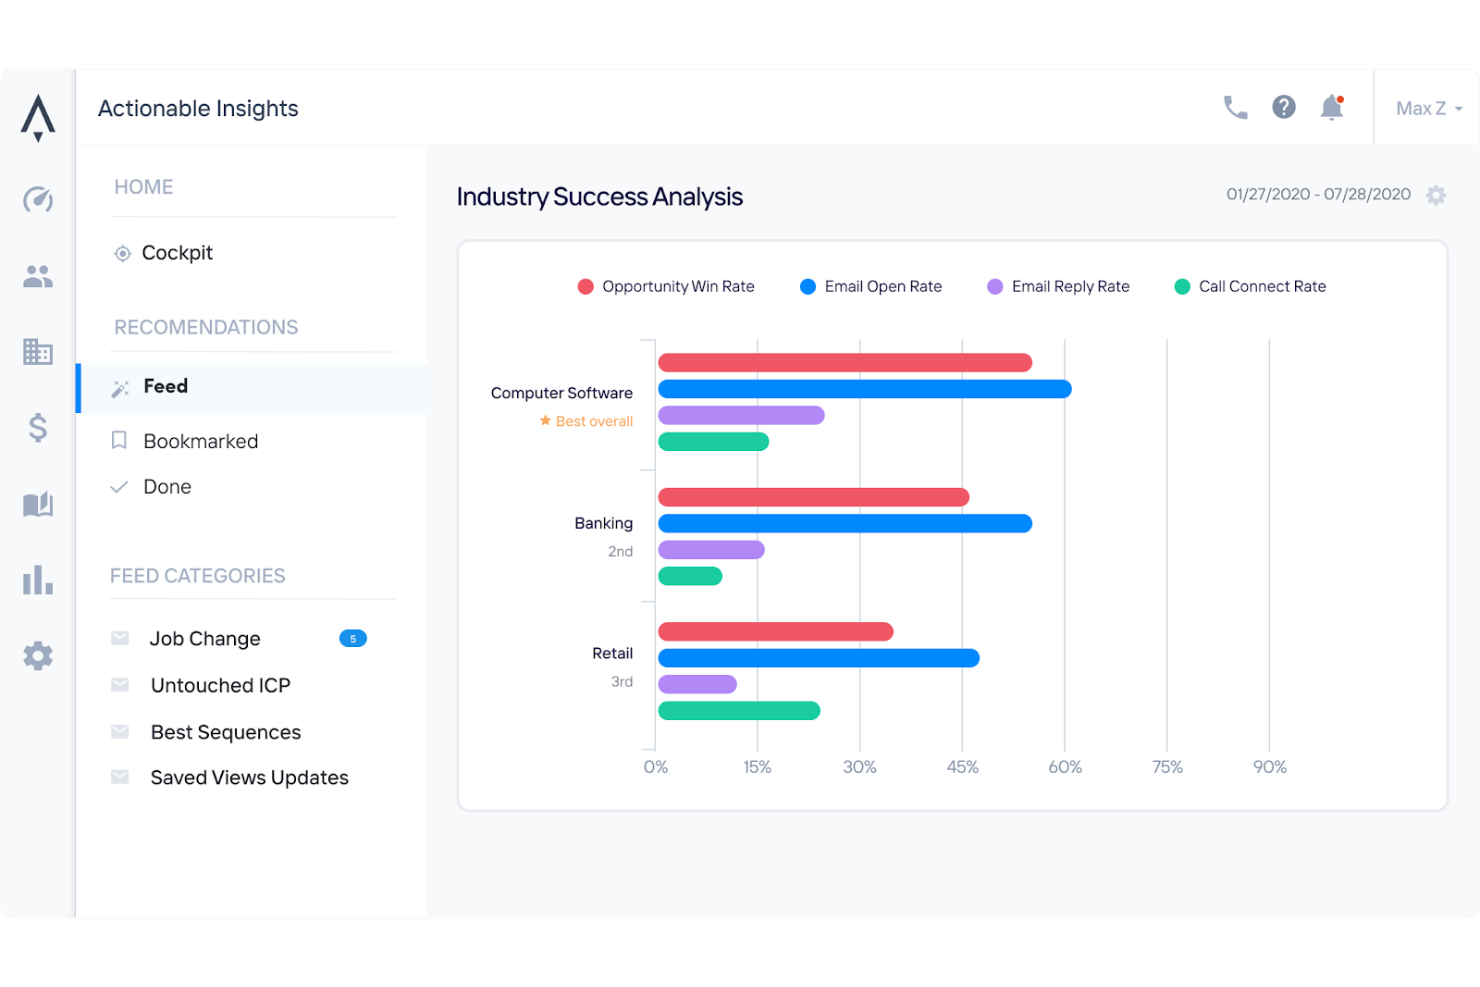Open the people contacts icon in sidebar
Screen dimensions: 1480x987
(x=38, y=276)
